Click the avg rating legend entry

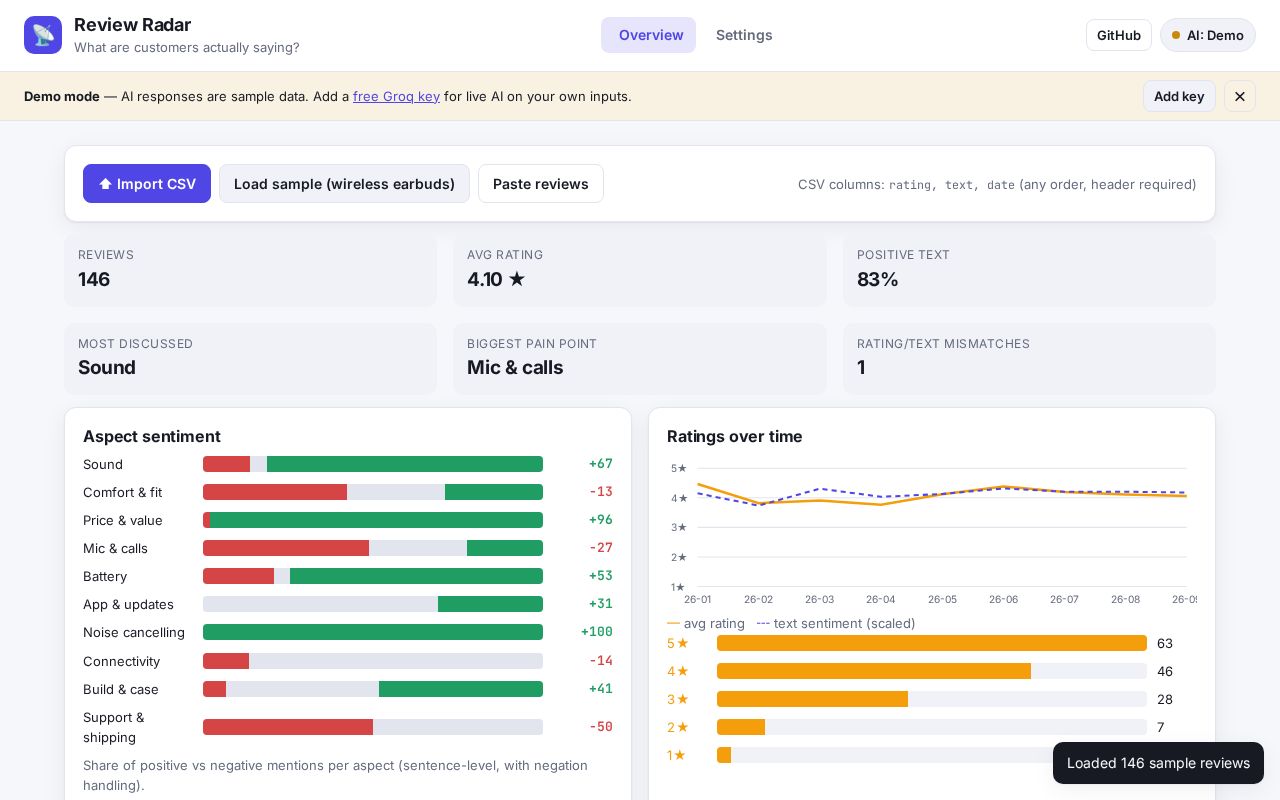(706, 623)
